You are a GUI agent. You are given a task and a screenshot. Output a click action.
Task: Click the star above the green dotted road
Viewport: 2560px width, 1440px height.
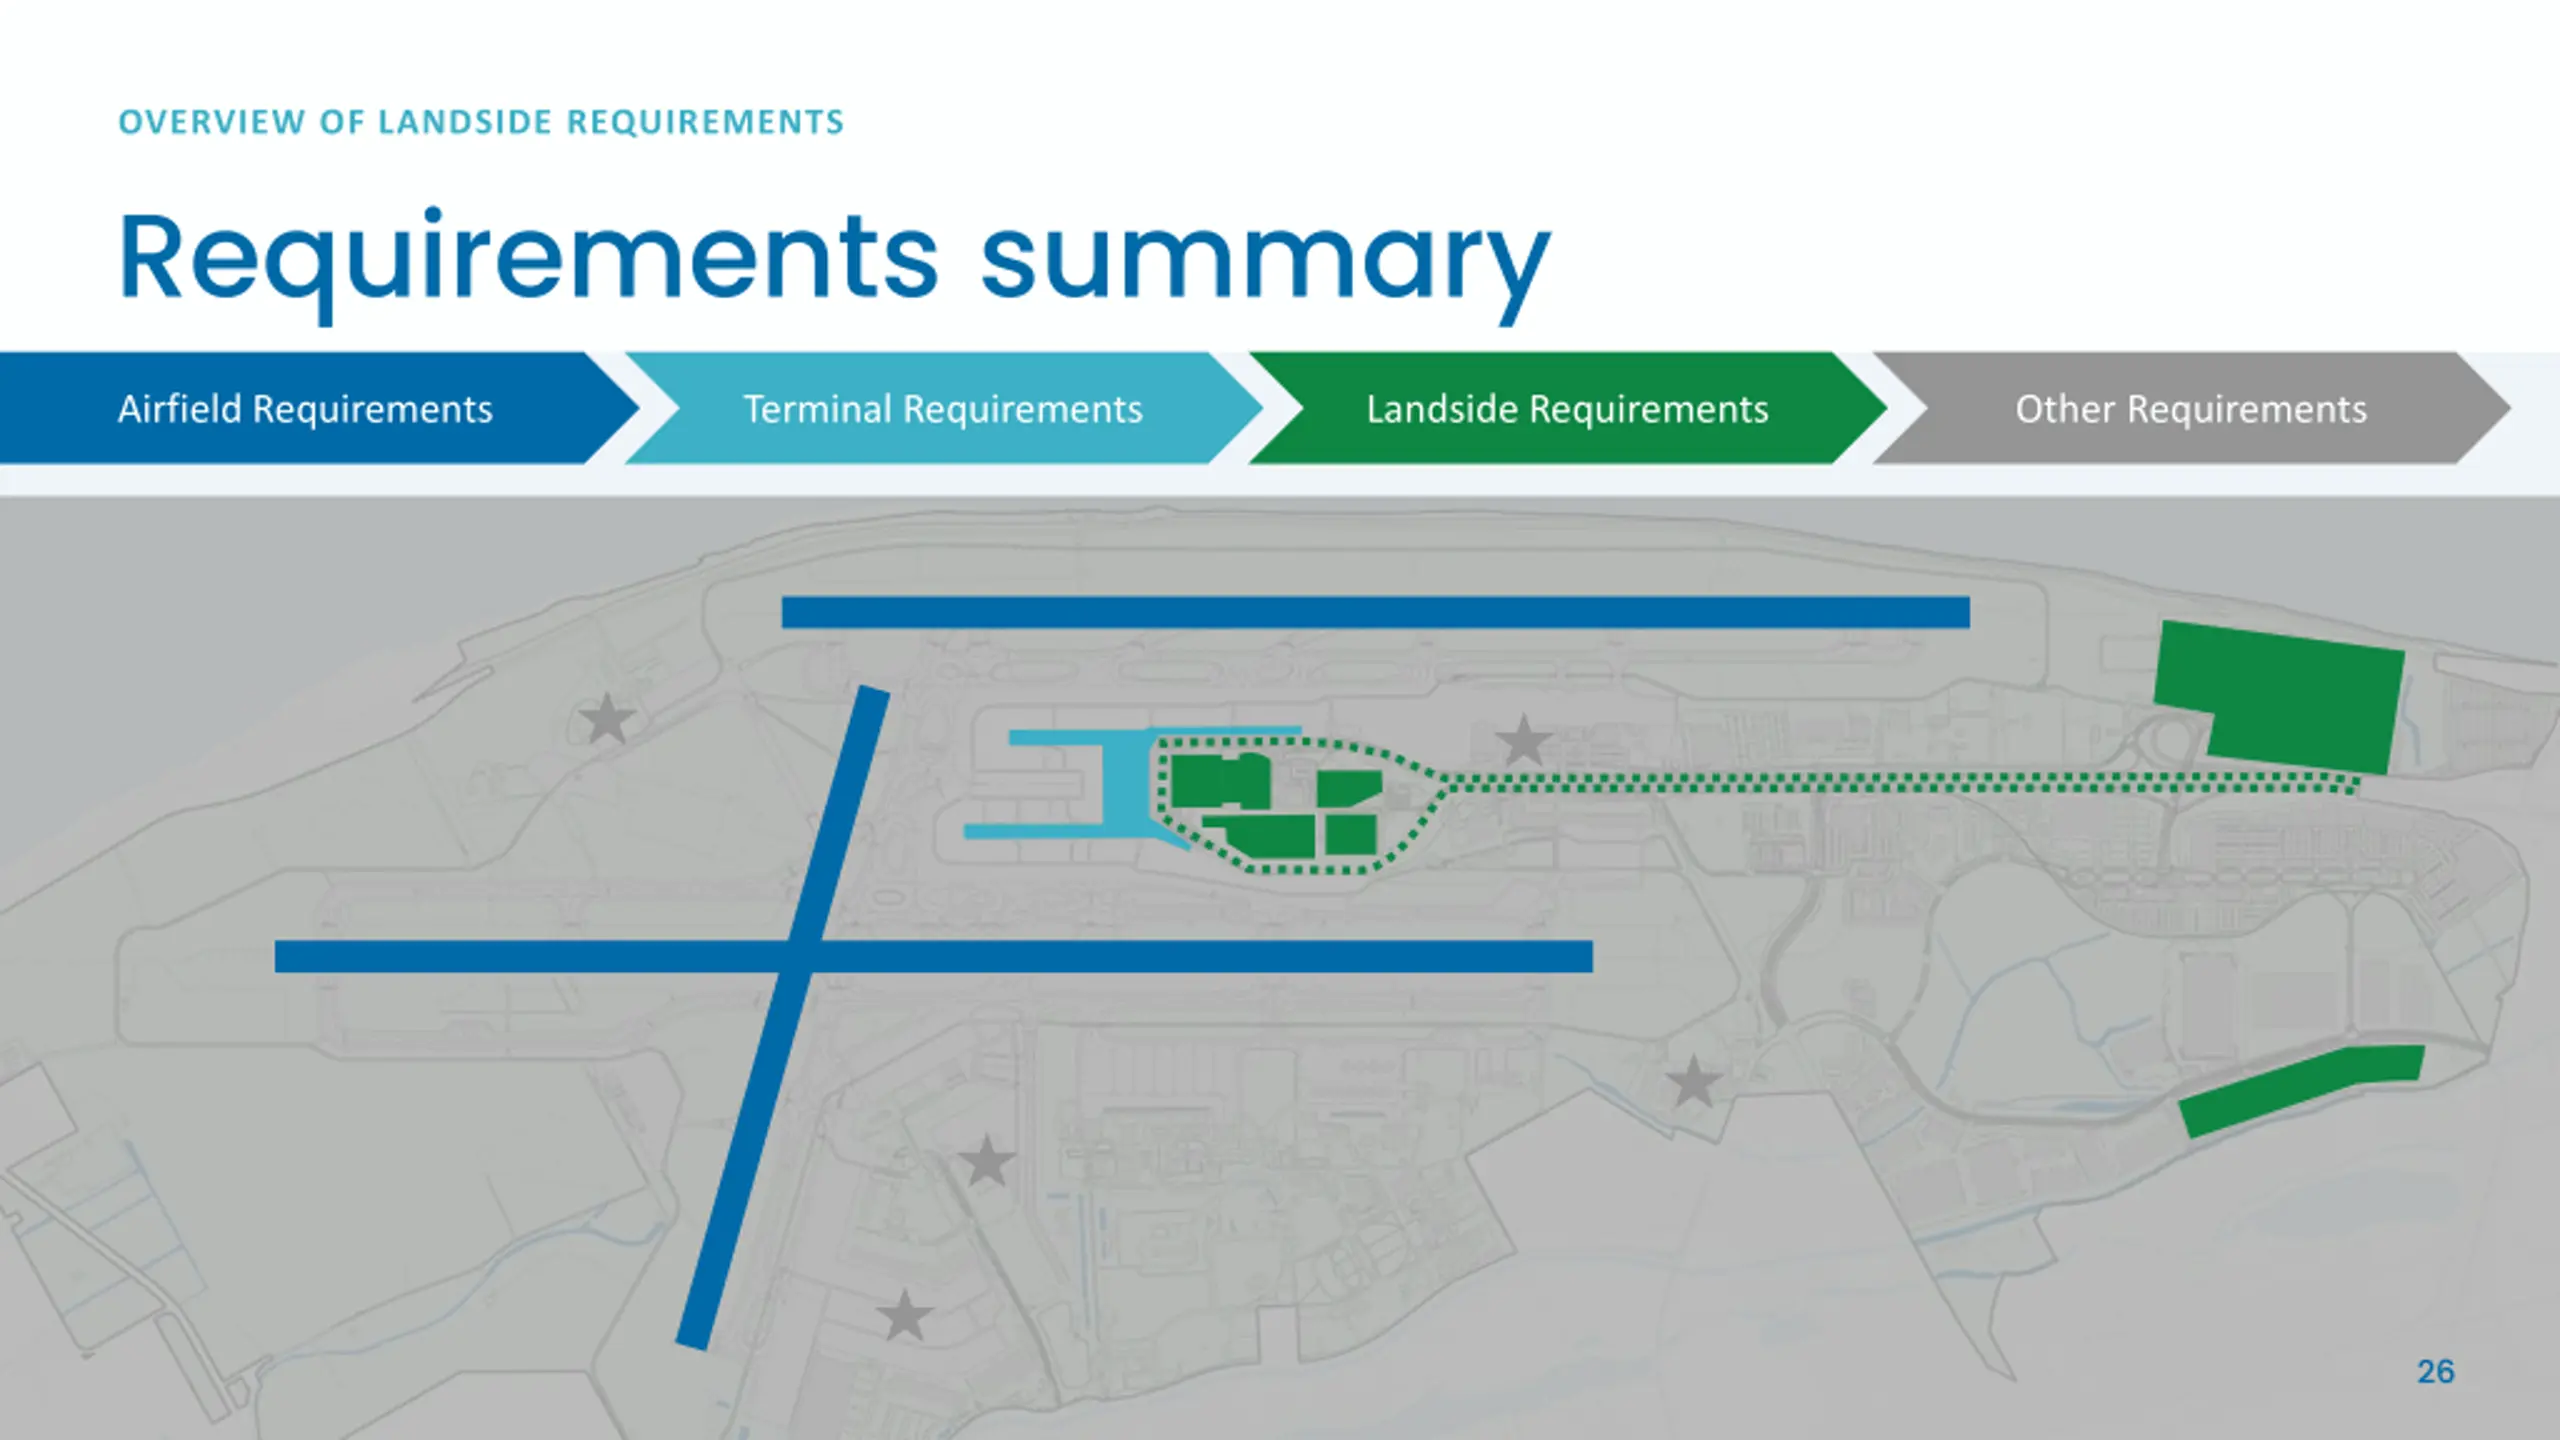pyautogui.click(x=1524, y=741)
